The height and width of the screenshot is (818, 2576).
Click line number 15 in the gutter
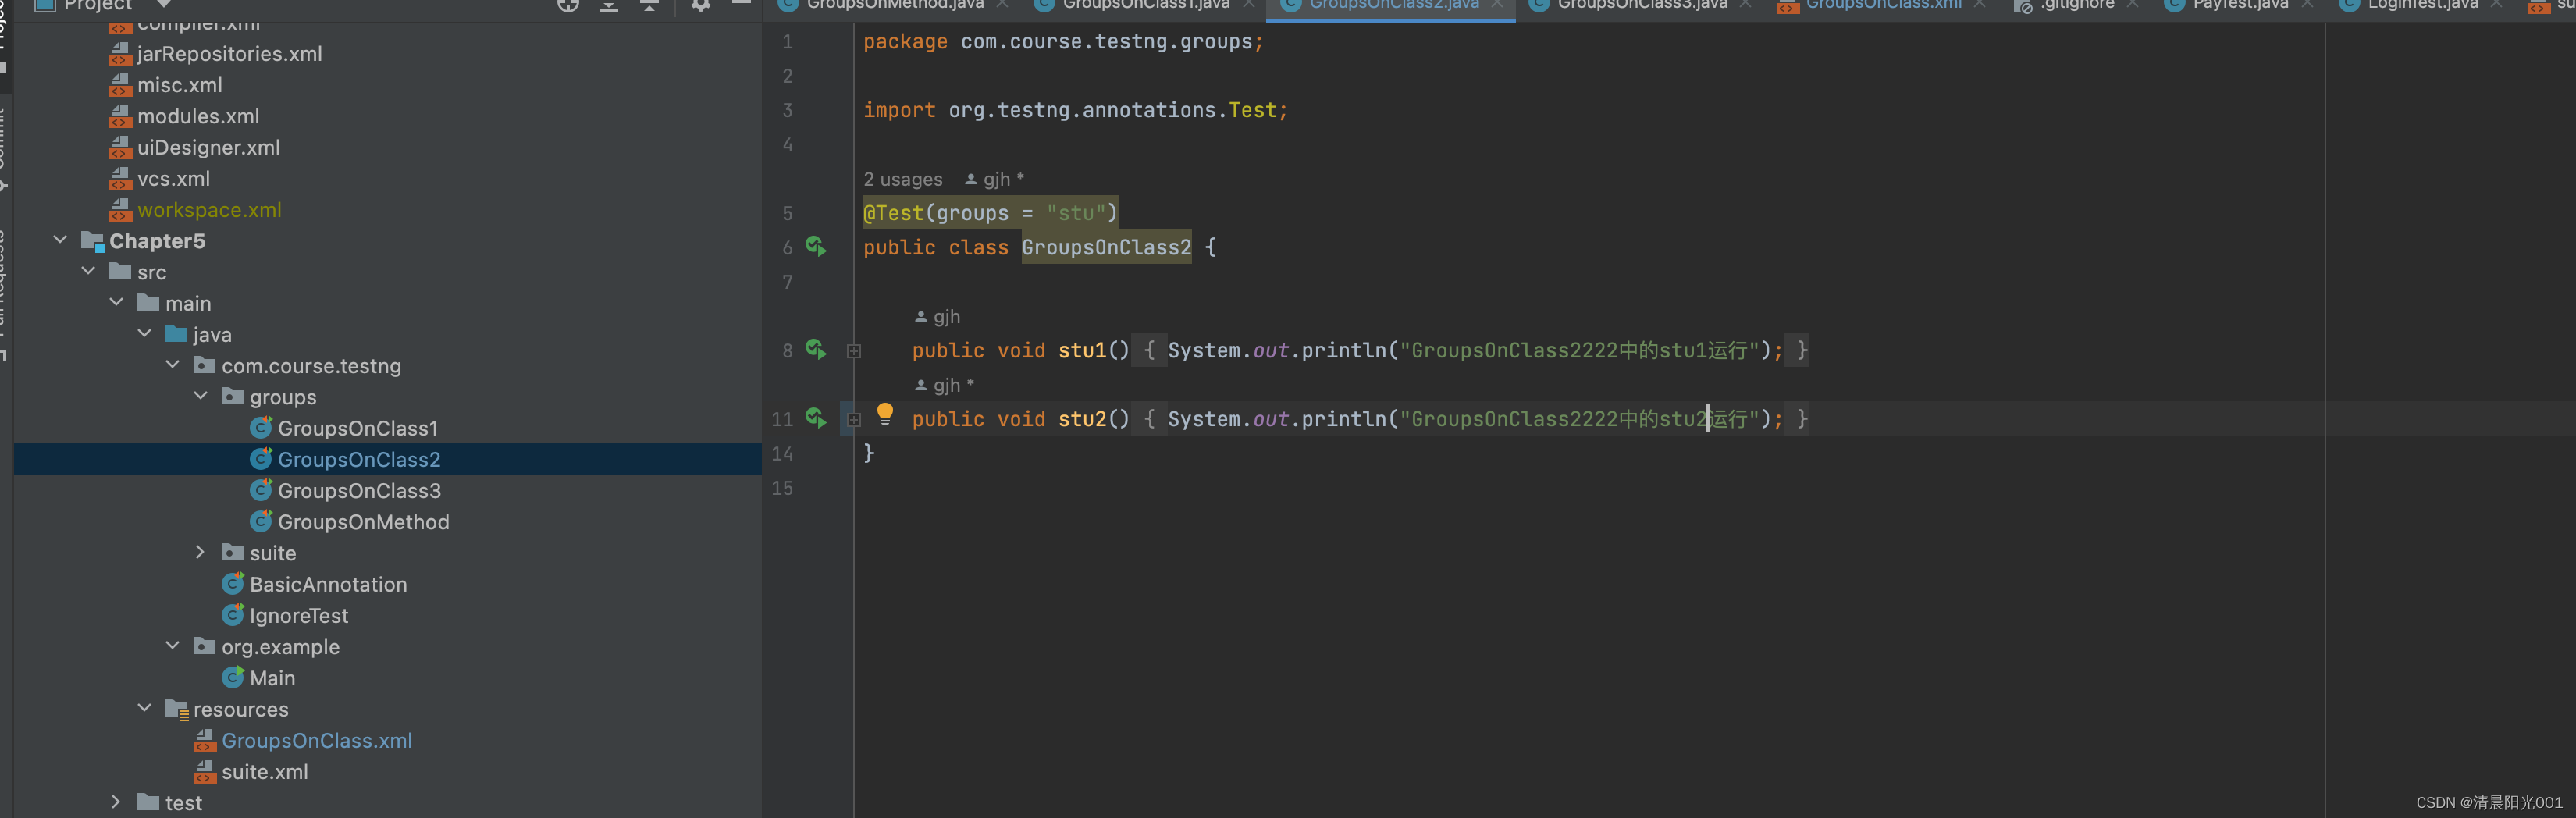[x=782, y=488]
